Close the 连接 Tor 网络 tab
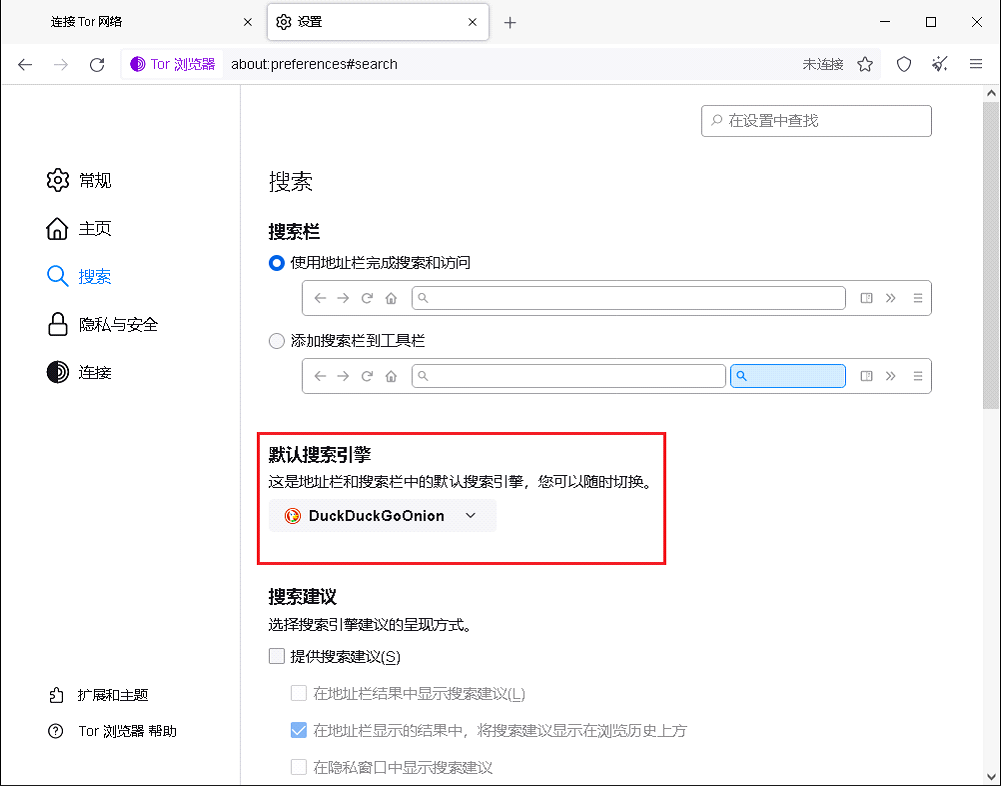The width and height of the screenshot is (1001, 786). pyautogui.click(x=248, y=22)
